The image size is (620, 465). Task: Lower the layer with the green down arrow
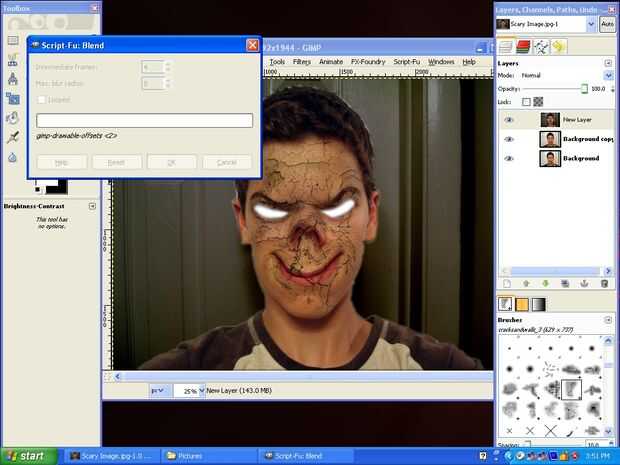(x=546, y=284)
